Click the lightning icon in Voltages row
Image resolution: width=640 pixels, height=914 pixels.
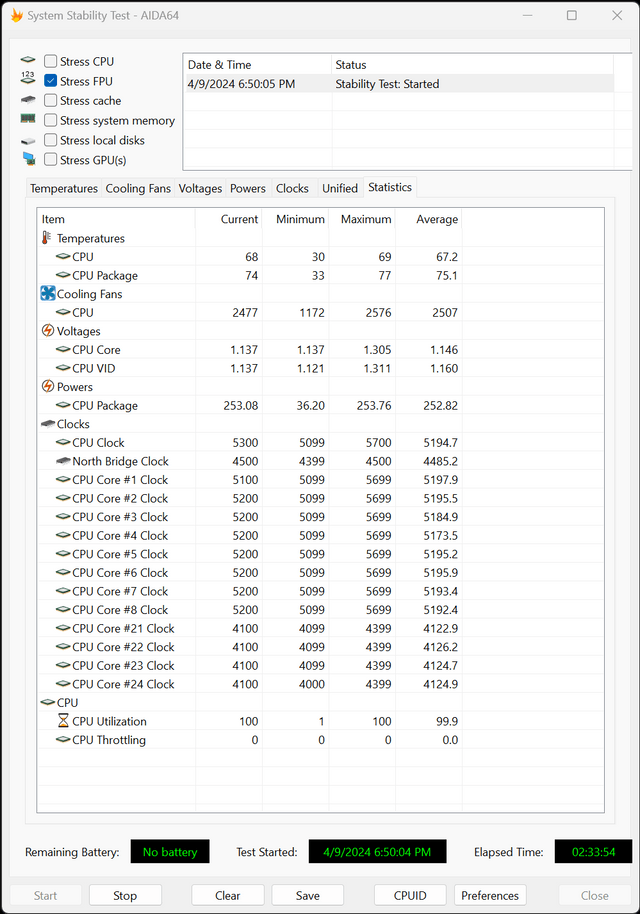coord(48,331)
